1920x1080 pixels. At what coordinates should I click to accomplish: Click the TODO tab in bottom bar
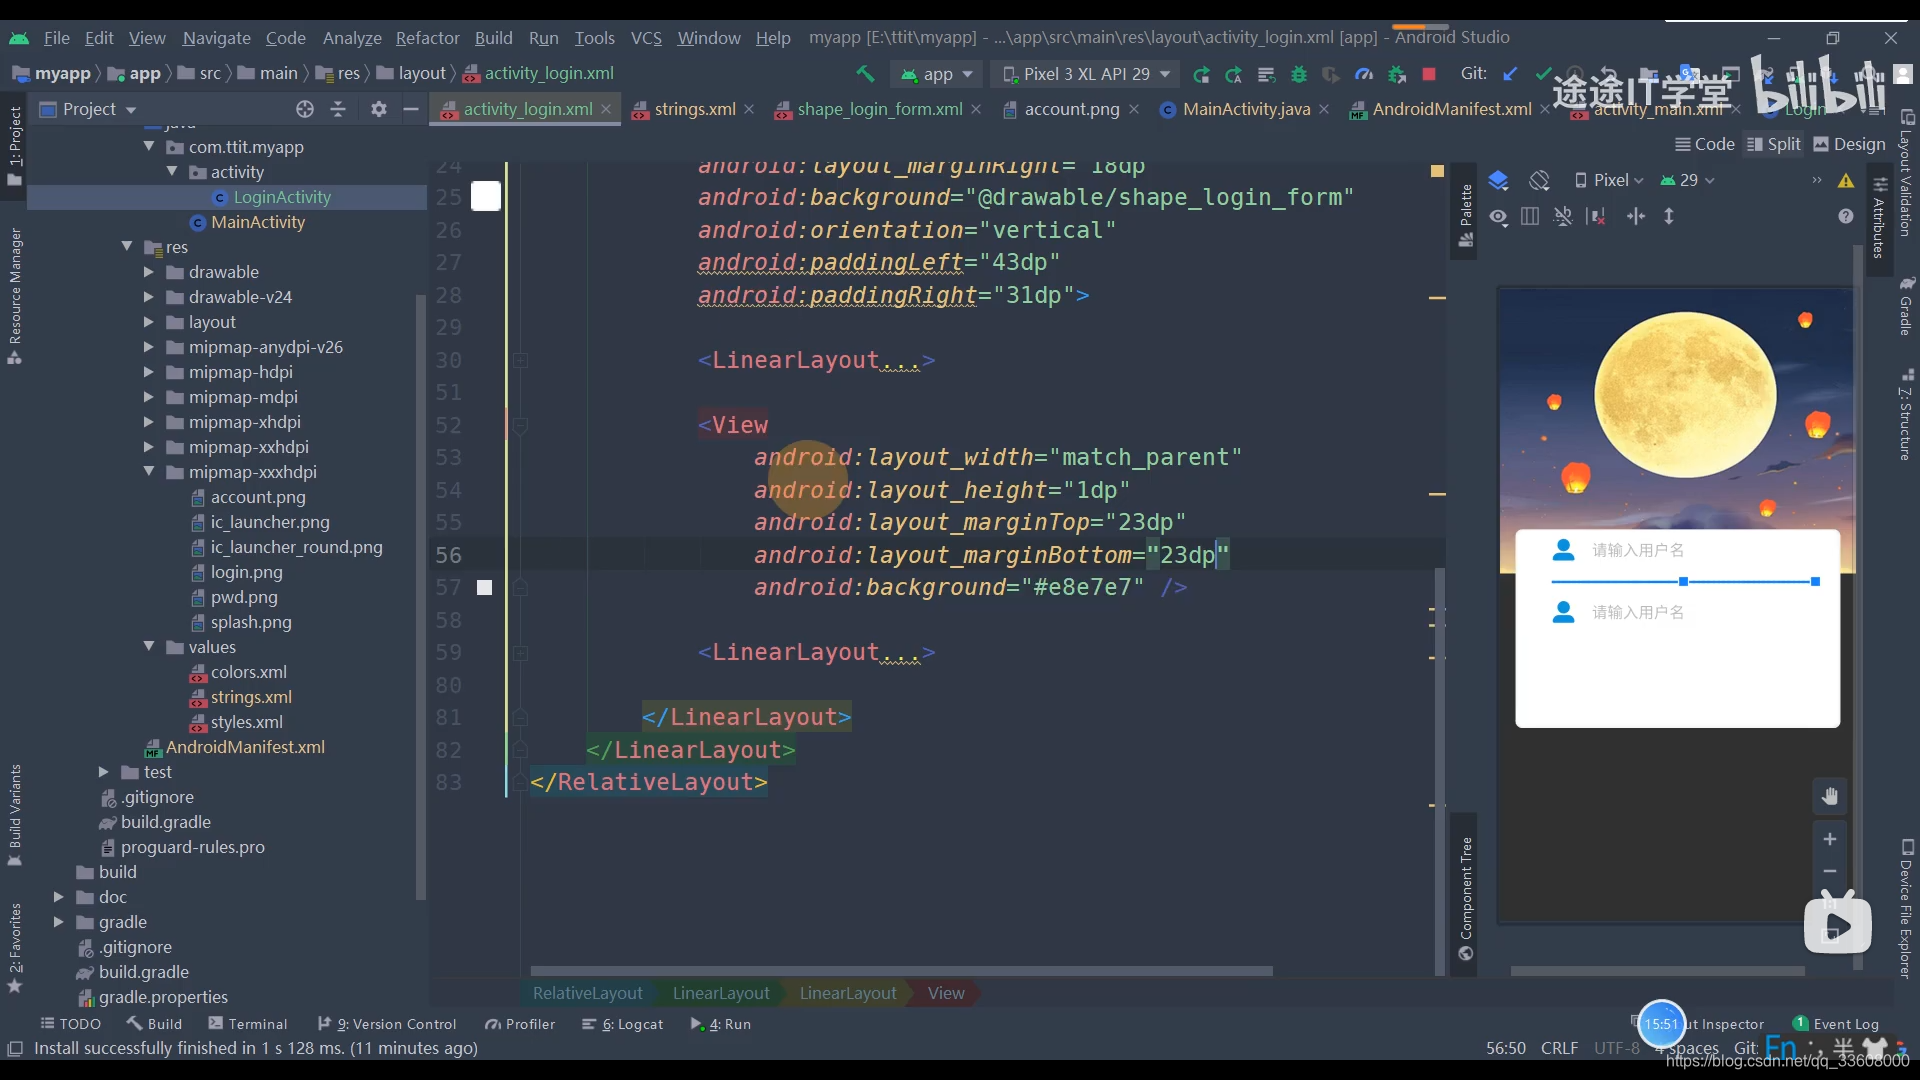coord(73,1023)
